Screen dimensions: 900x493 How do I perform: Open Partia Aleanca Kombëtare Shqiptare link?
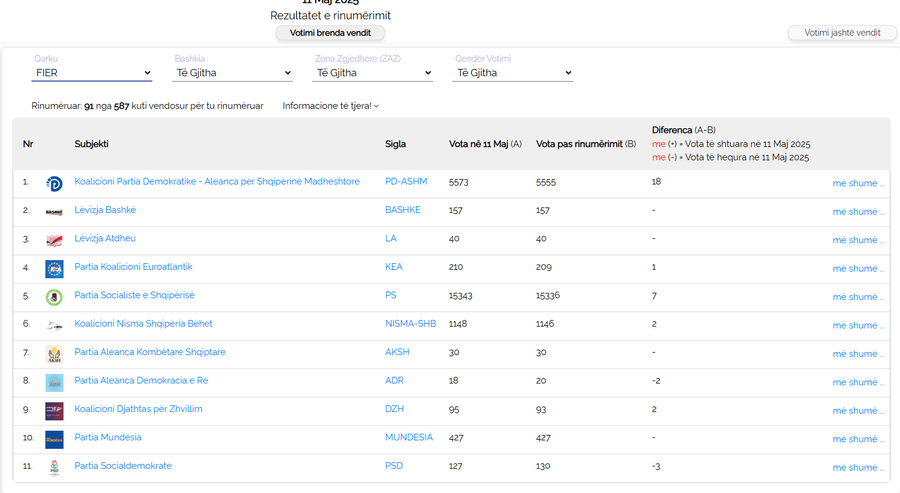pos(150,352)
